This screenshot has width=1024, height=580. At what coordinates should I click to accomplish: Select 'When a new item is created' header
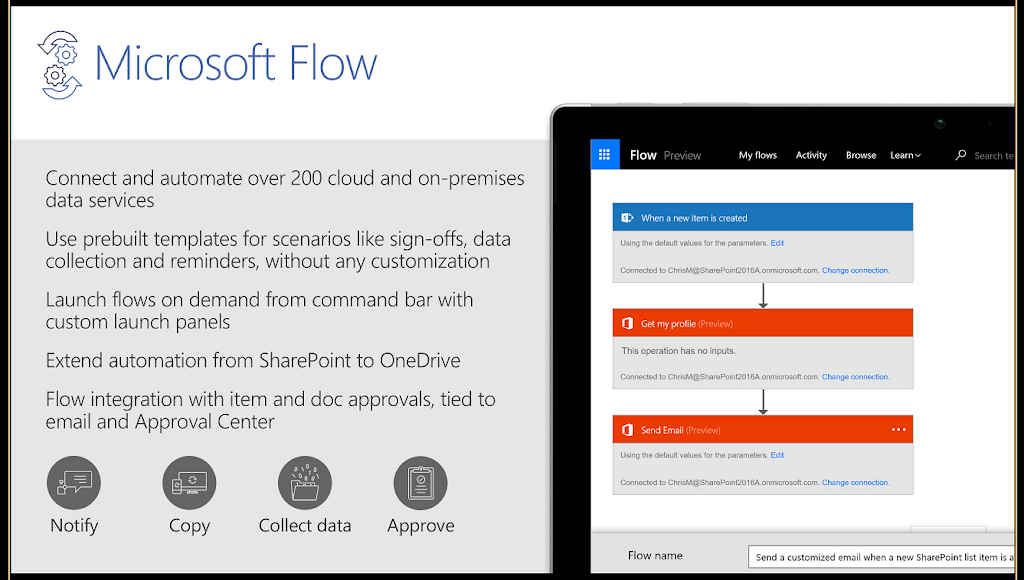[763, 217]
